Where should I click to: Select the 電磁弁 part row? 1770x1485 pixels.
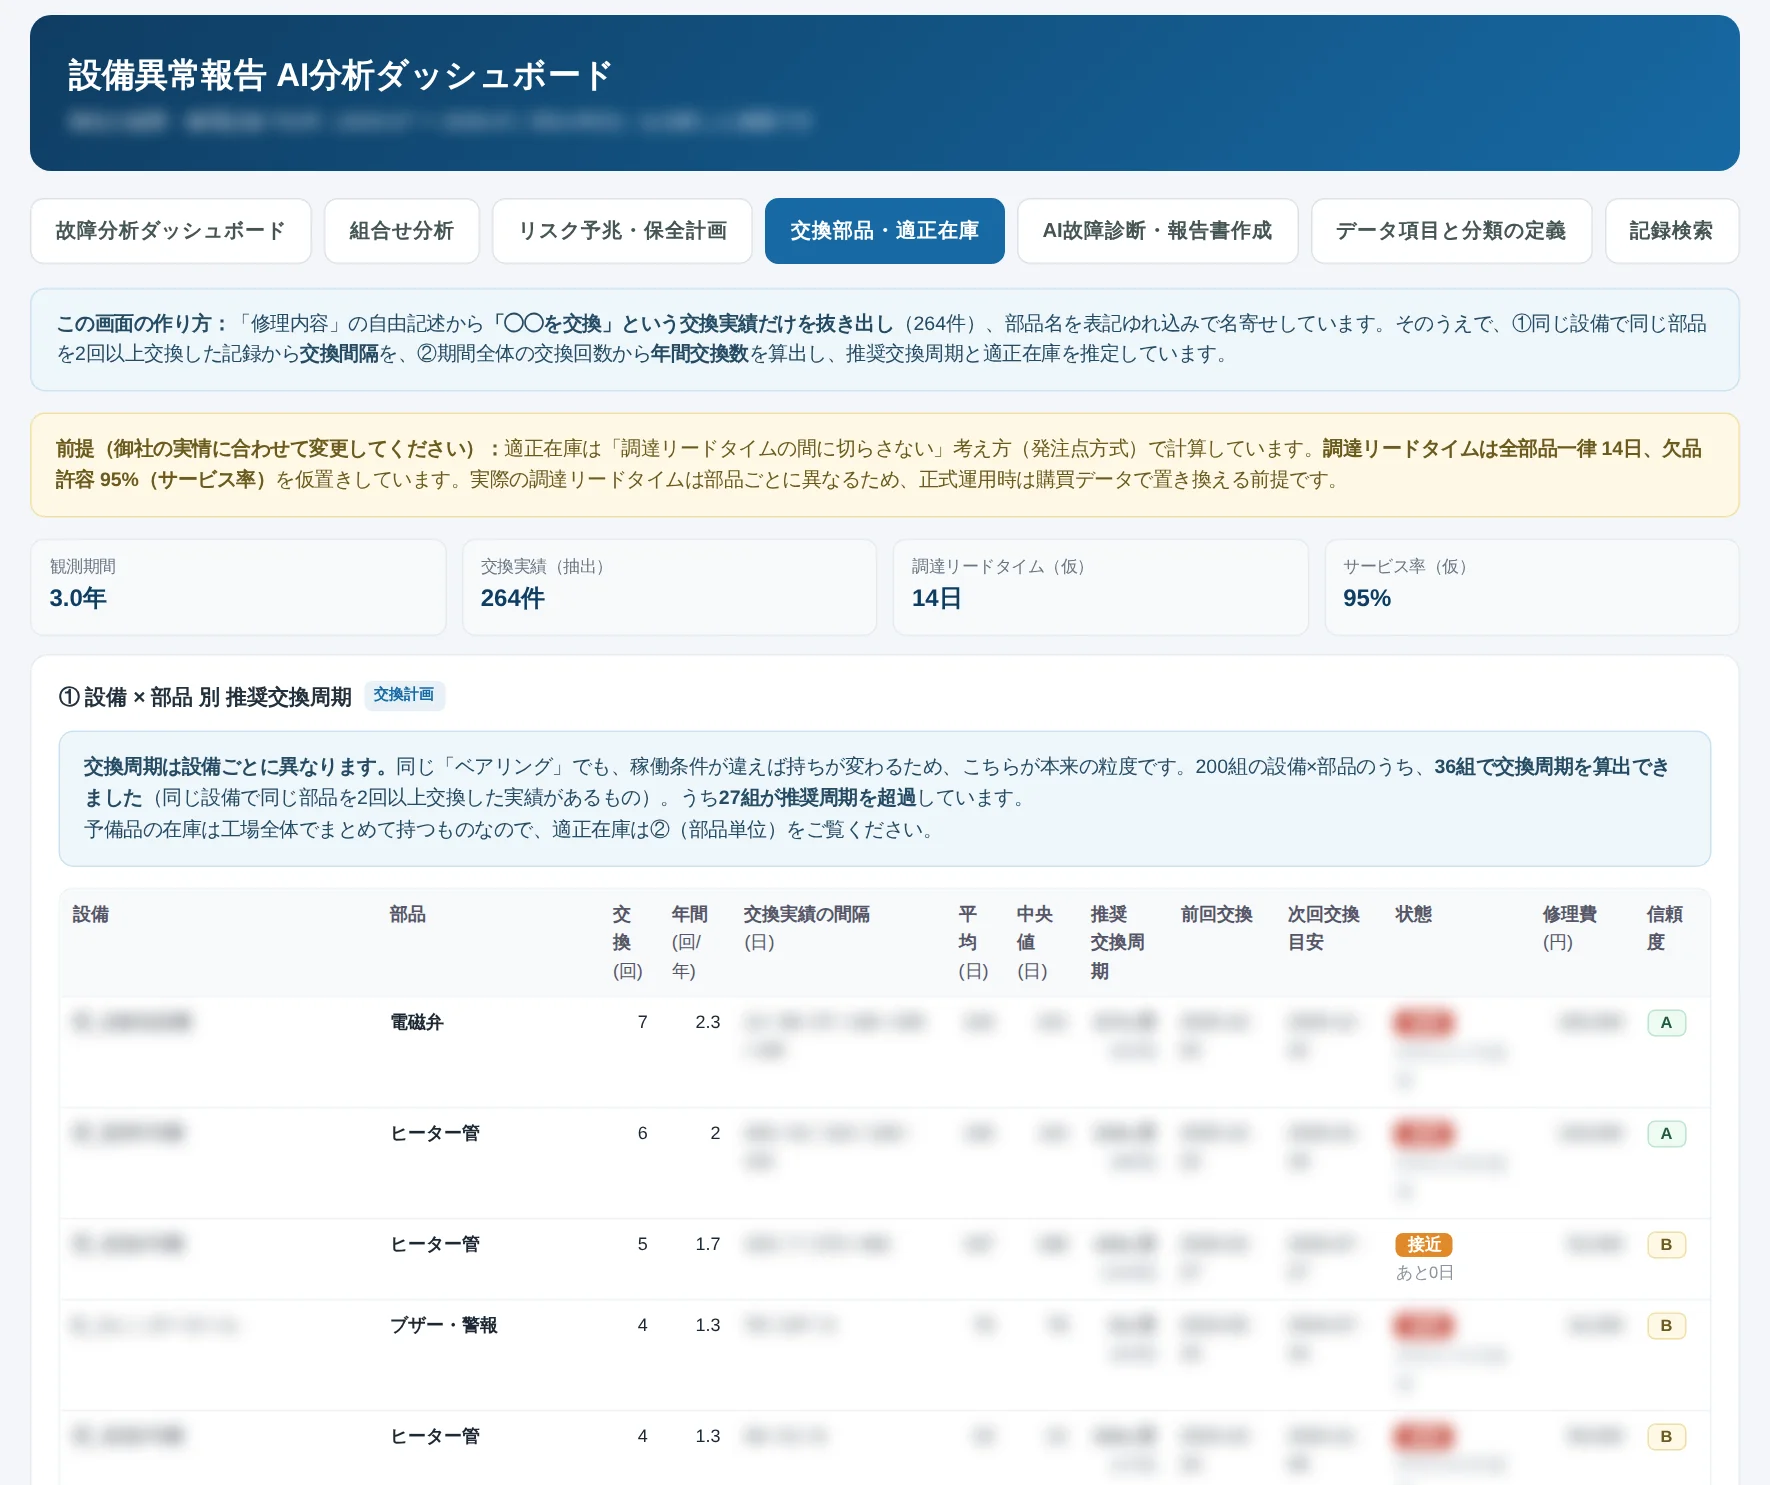tap(885, 1052)
